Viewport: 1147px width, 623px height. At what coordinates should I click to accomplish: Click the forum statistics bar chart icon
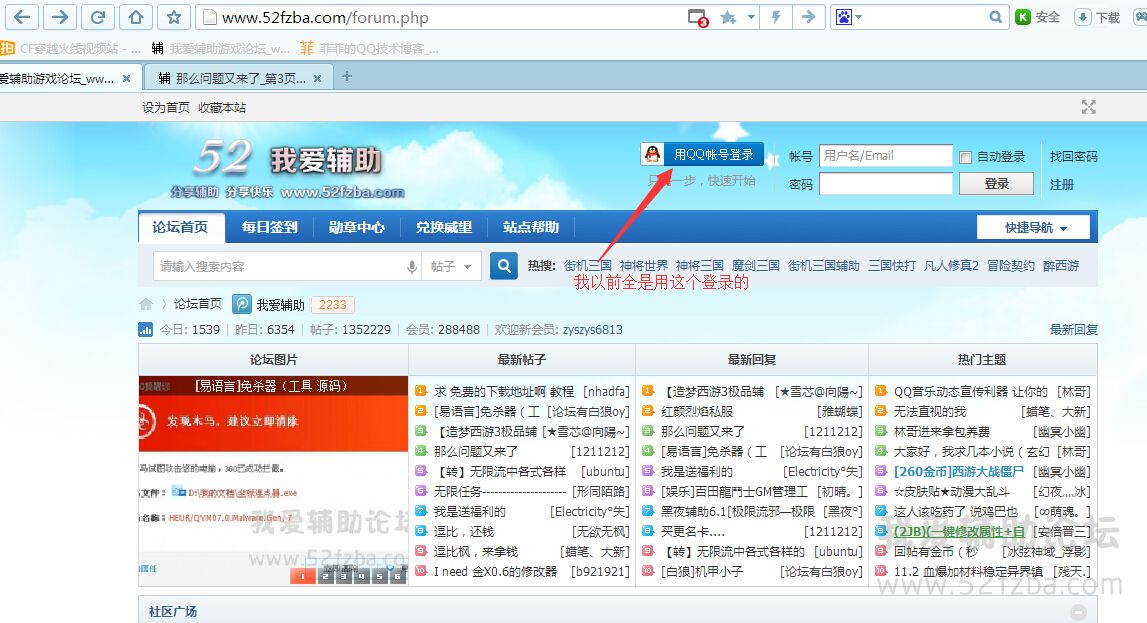[146, 329]
